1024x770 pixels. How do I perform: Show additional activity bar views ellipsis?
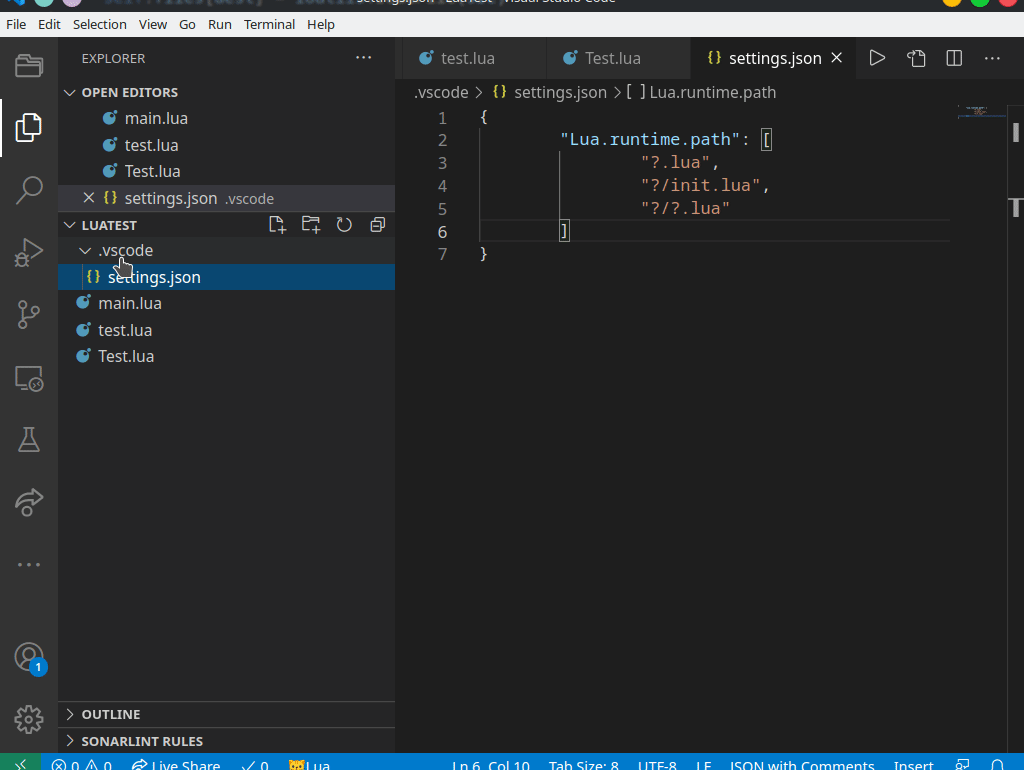29,564
